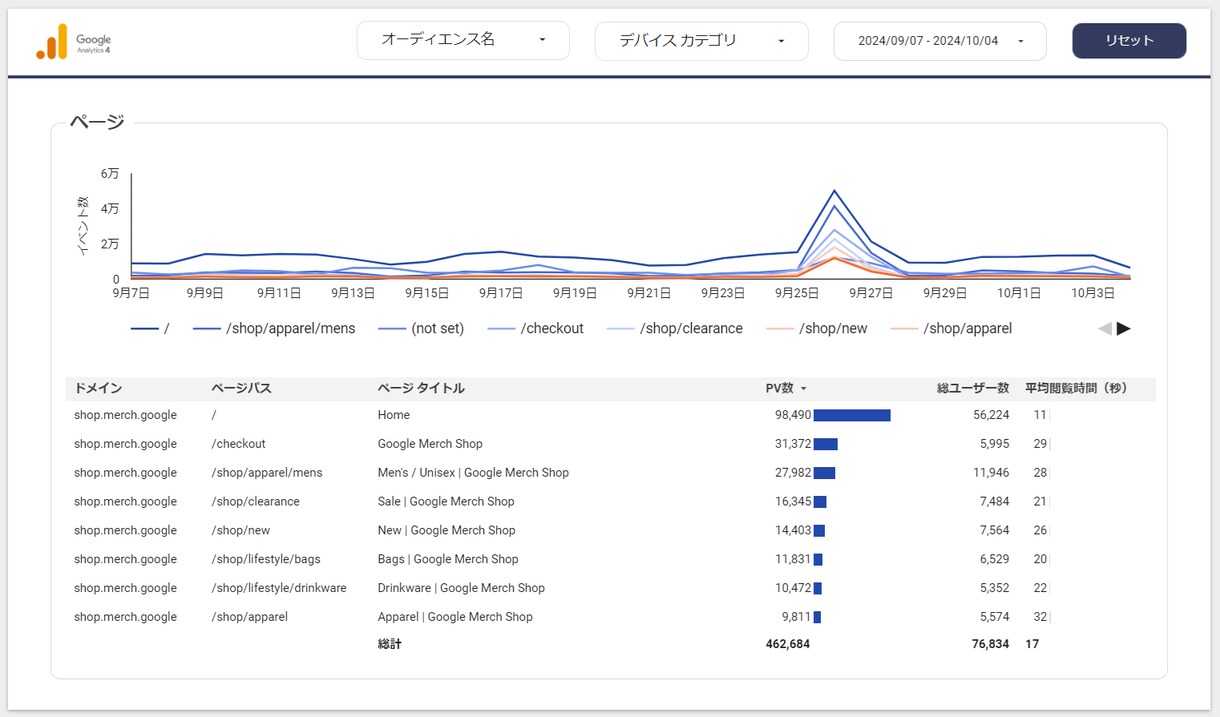Click the 9月7日 x-axis label
This screenshot has height=717, width=1220.
pyautogui.click(x=131, y=293)
